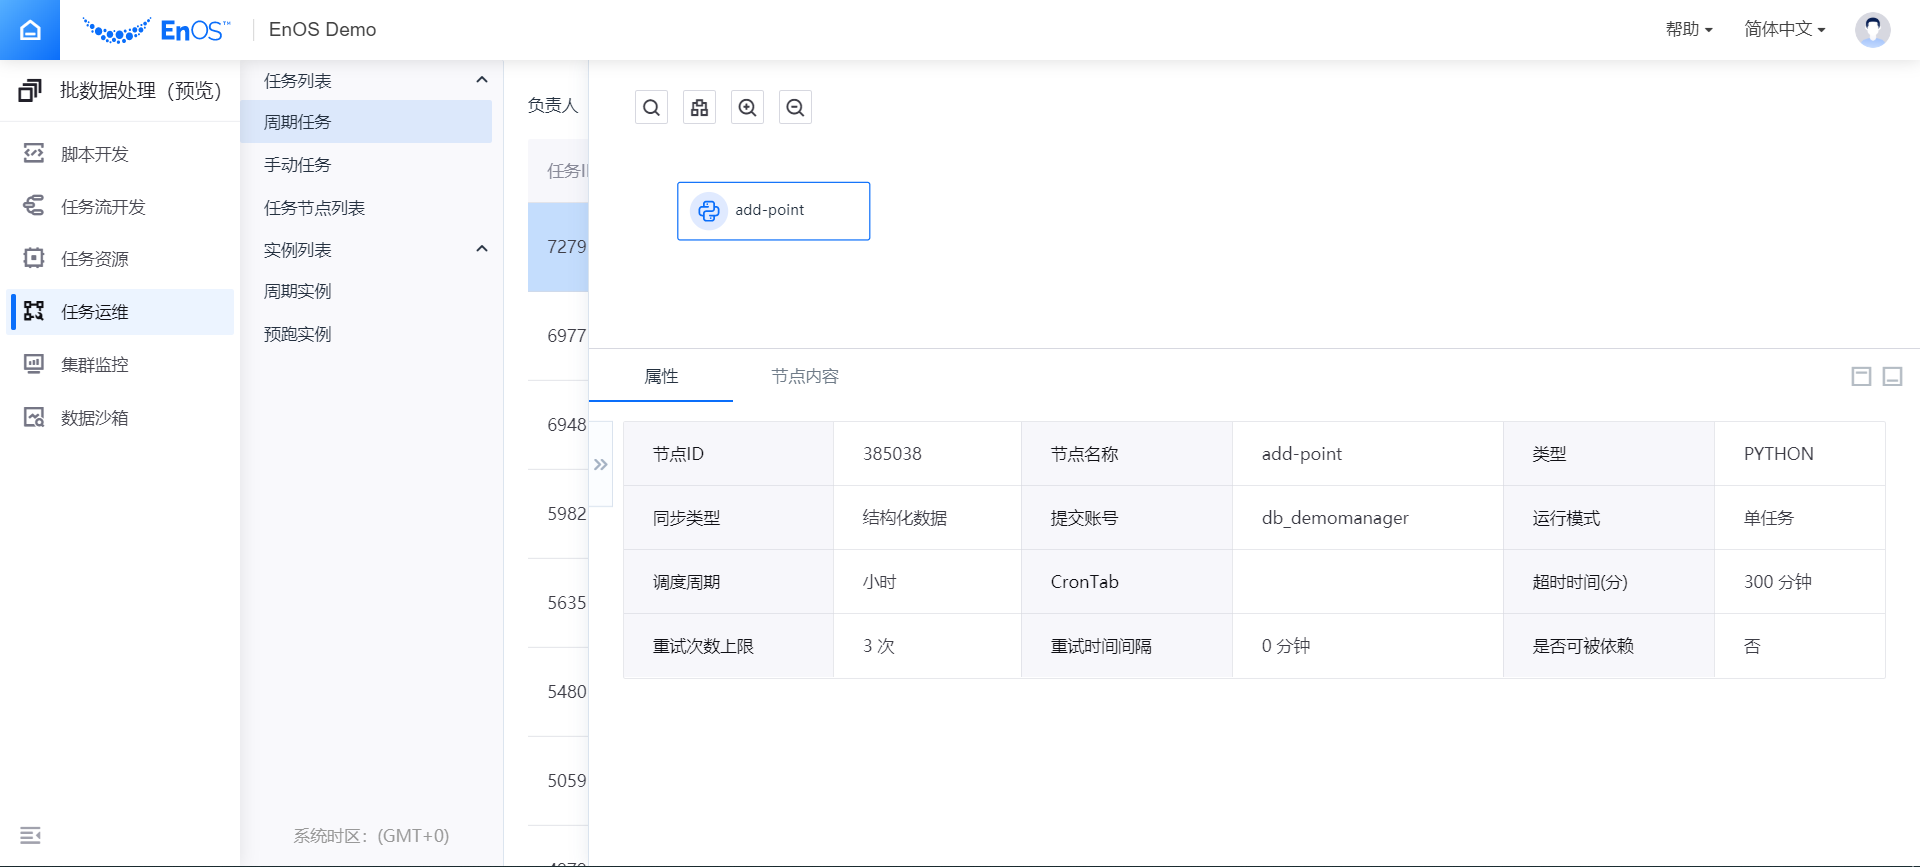Screen dimensions: 1920x867
Task: Click the 系统时区 (GMT+0) text
Action: coord(371,836)
